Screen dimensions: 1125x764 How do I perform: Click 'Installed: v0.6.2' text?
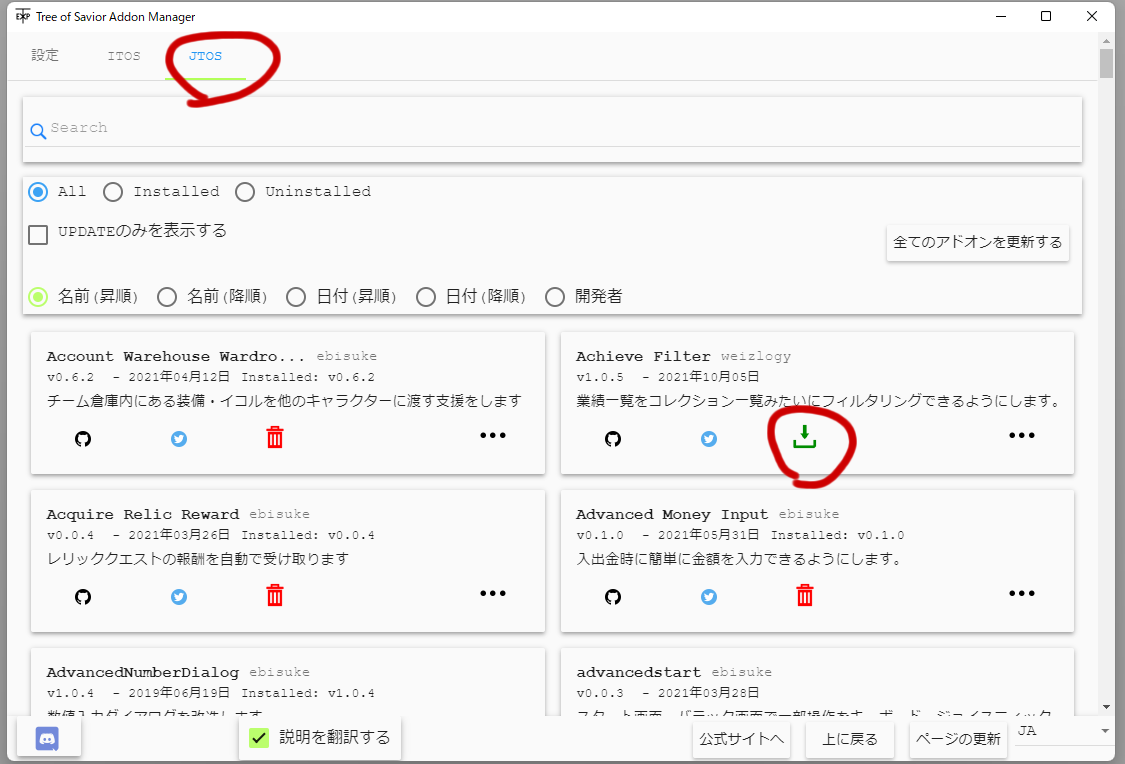tap(308, 377)
